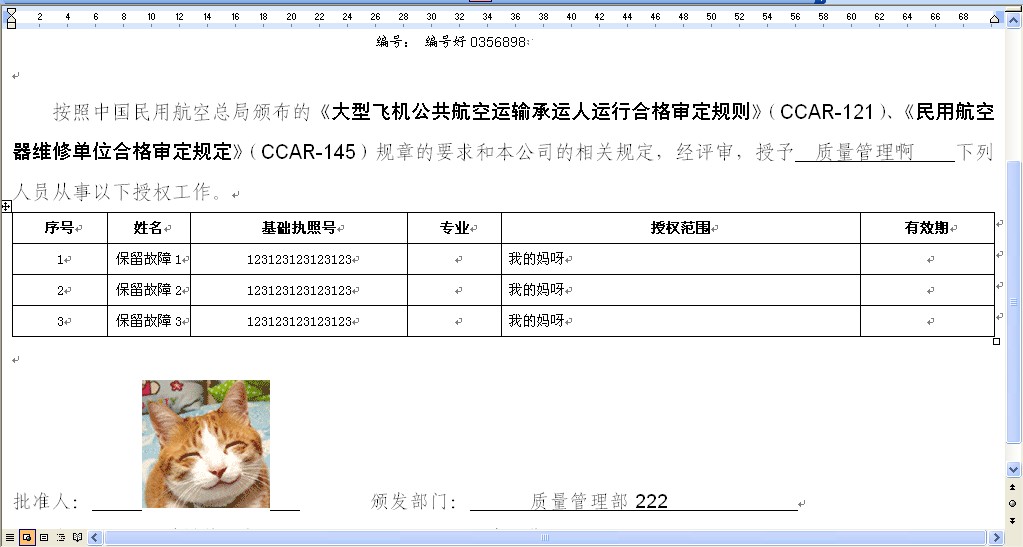Click the empty 专业 cell in row 1
Screen dimensions: 1023x547
455,259
